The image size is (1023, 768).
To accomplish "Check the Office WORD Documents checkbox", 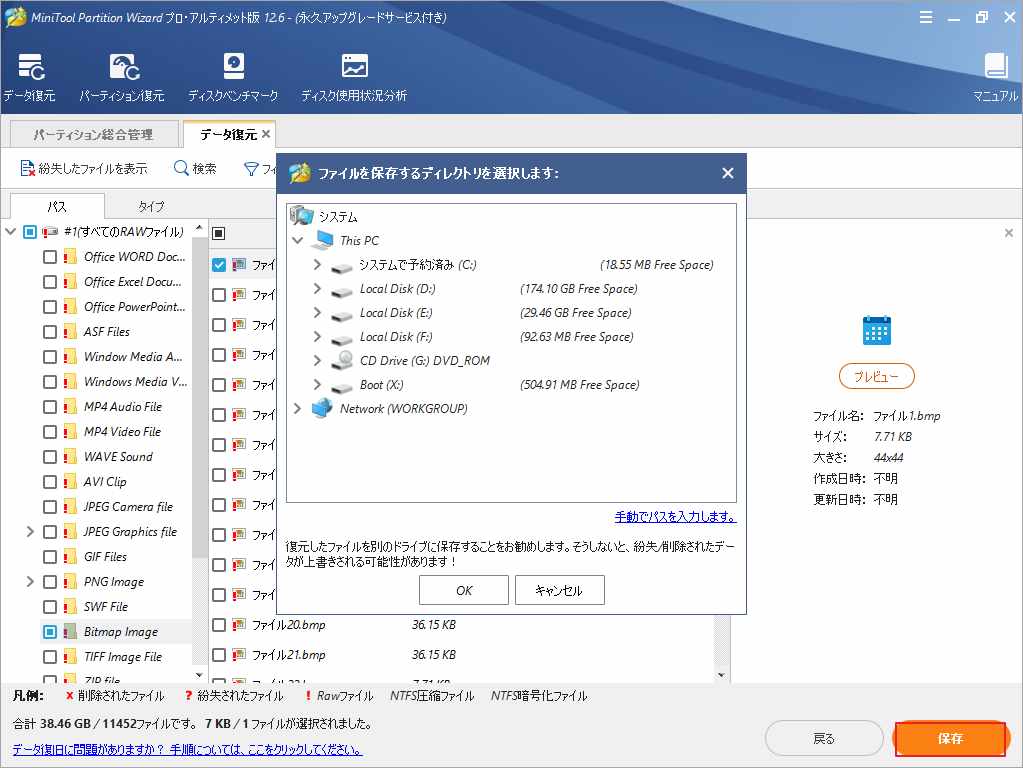I will tap(48, 256).
